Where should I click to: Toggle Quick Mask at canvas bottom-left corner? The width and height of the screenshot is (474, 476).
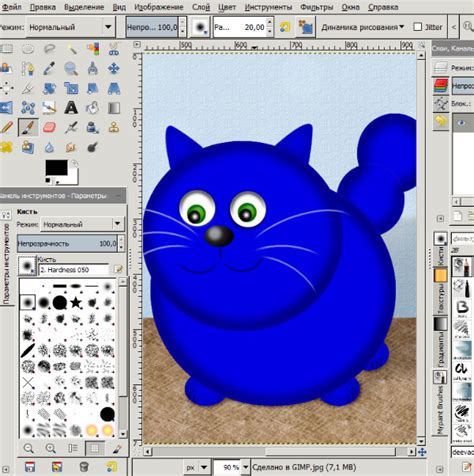pyautogui.click(x=137, y=452)
